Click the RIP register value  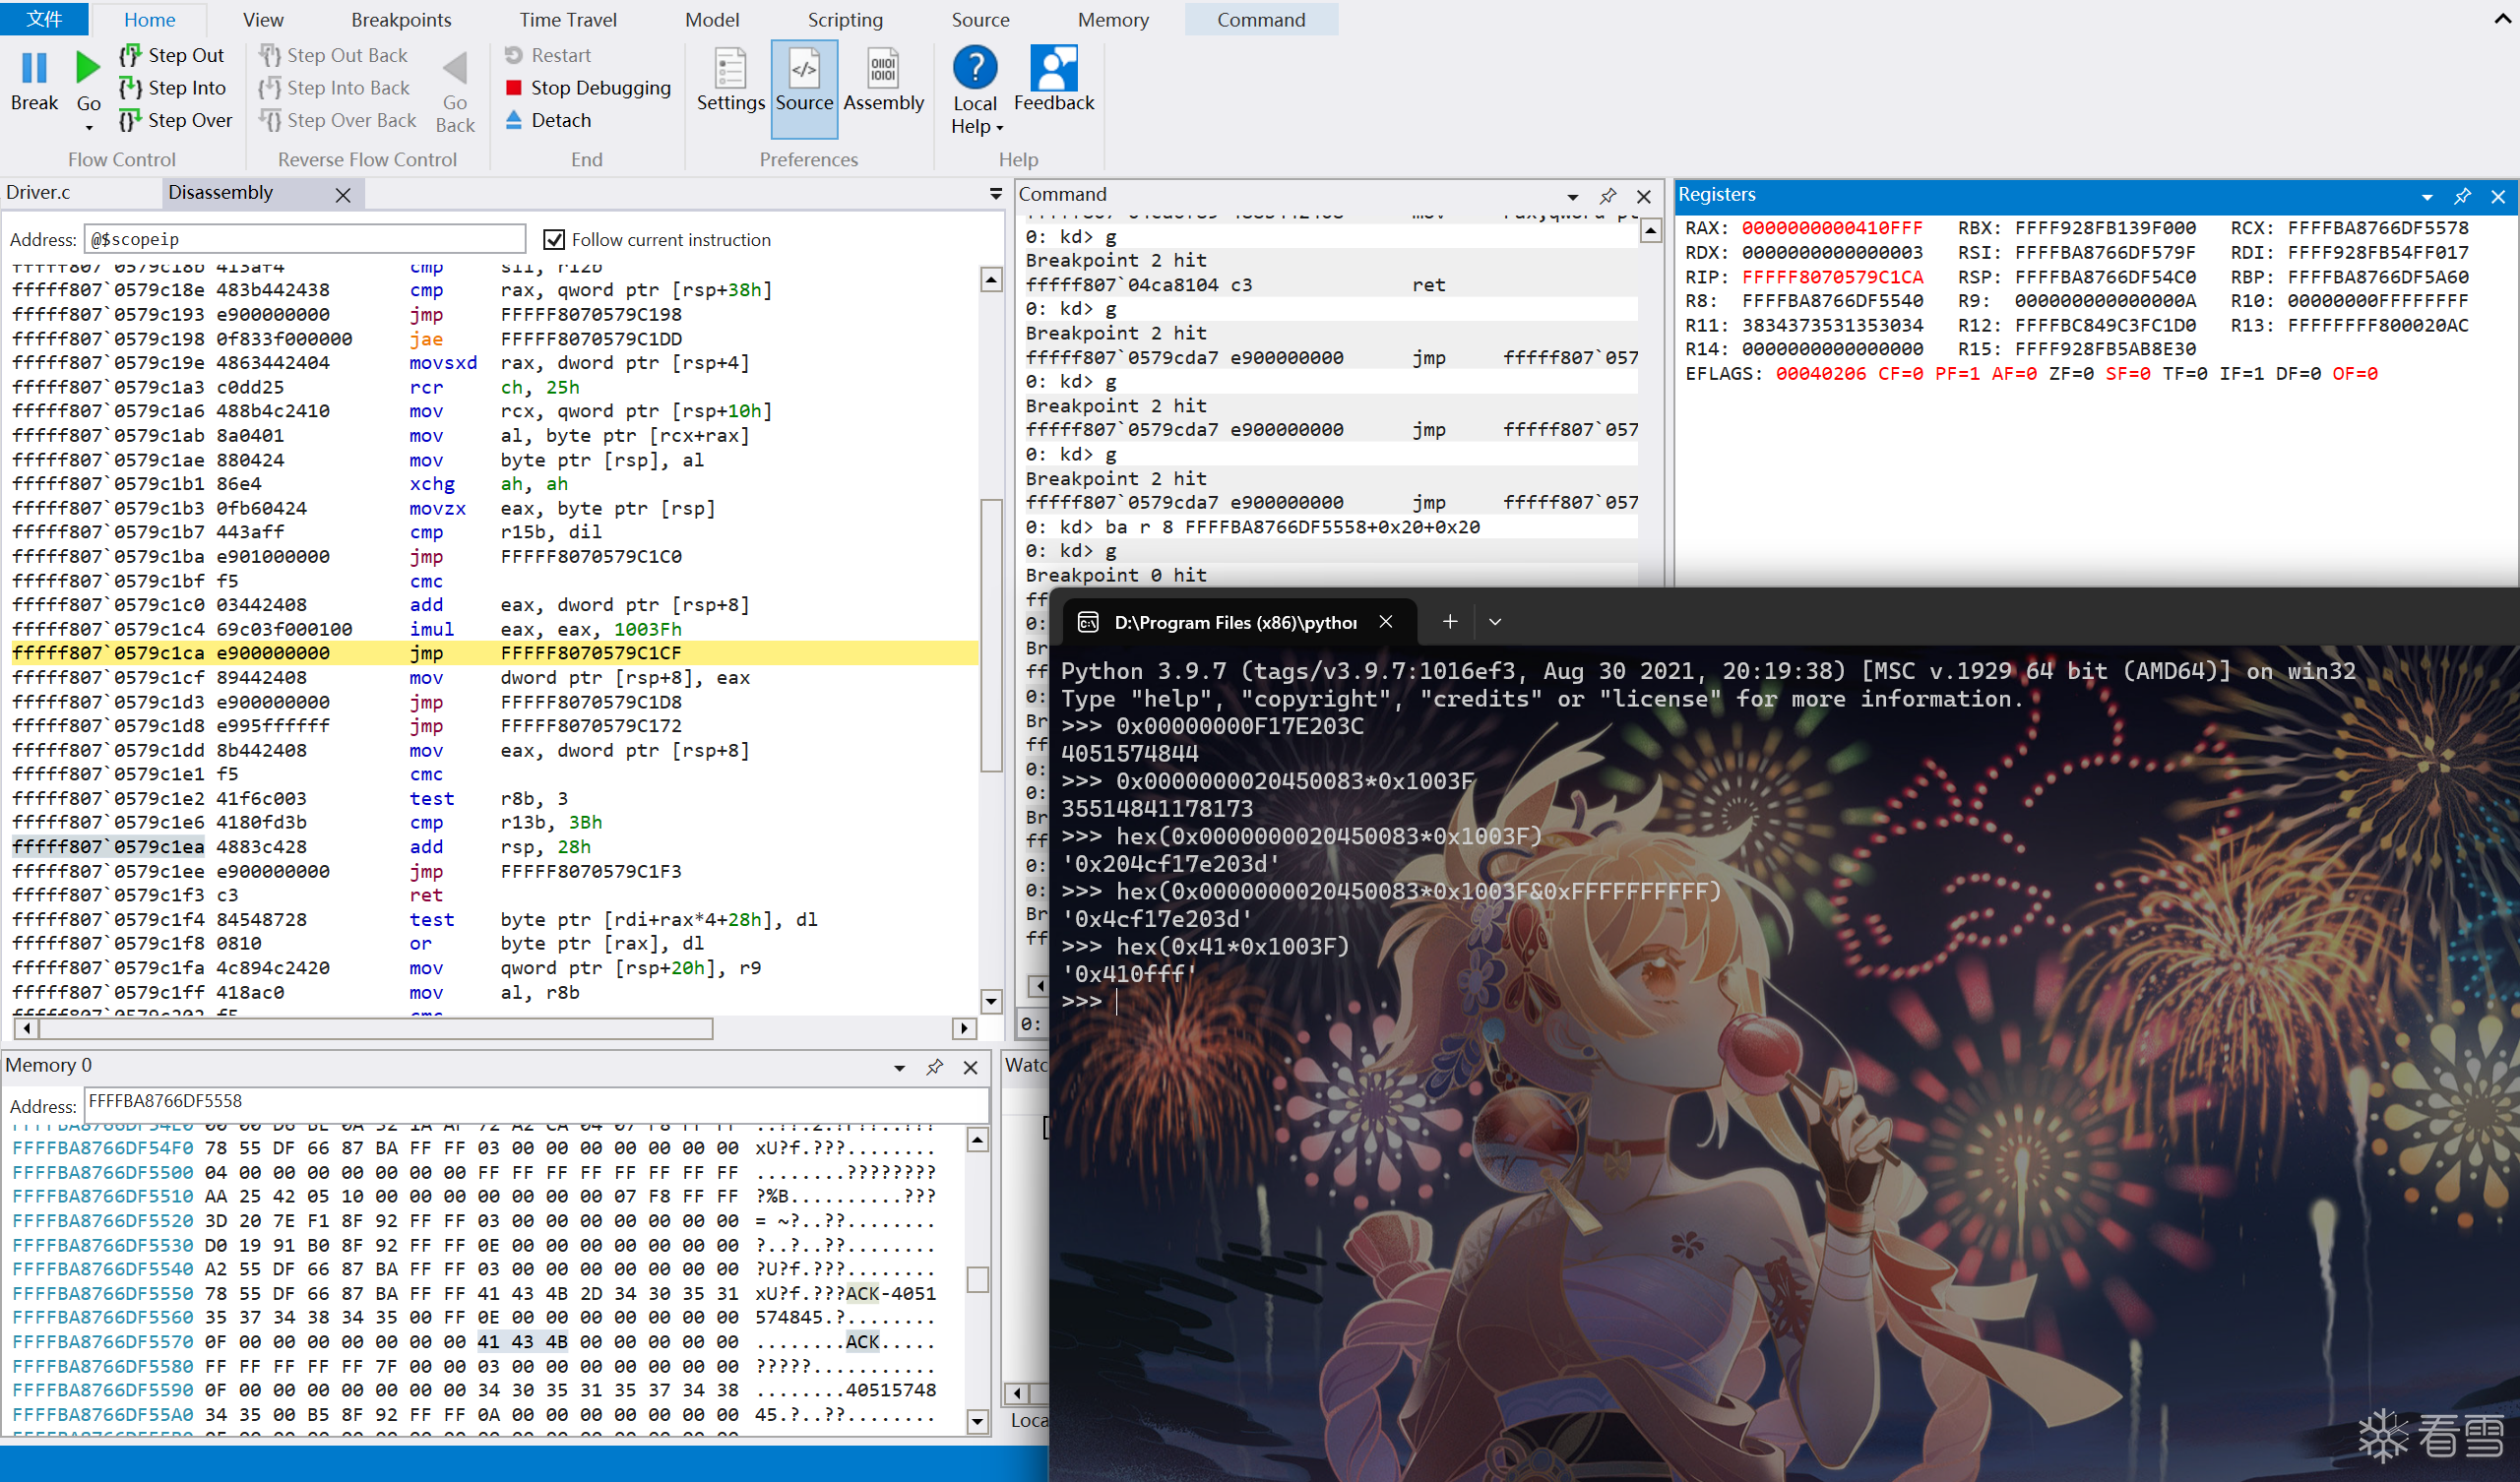pos(1832,277)
